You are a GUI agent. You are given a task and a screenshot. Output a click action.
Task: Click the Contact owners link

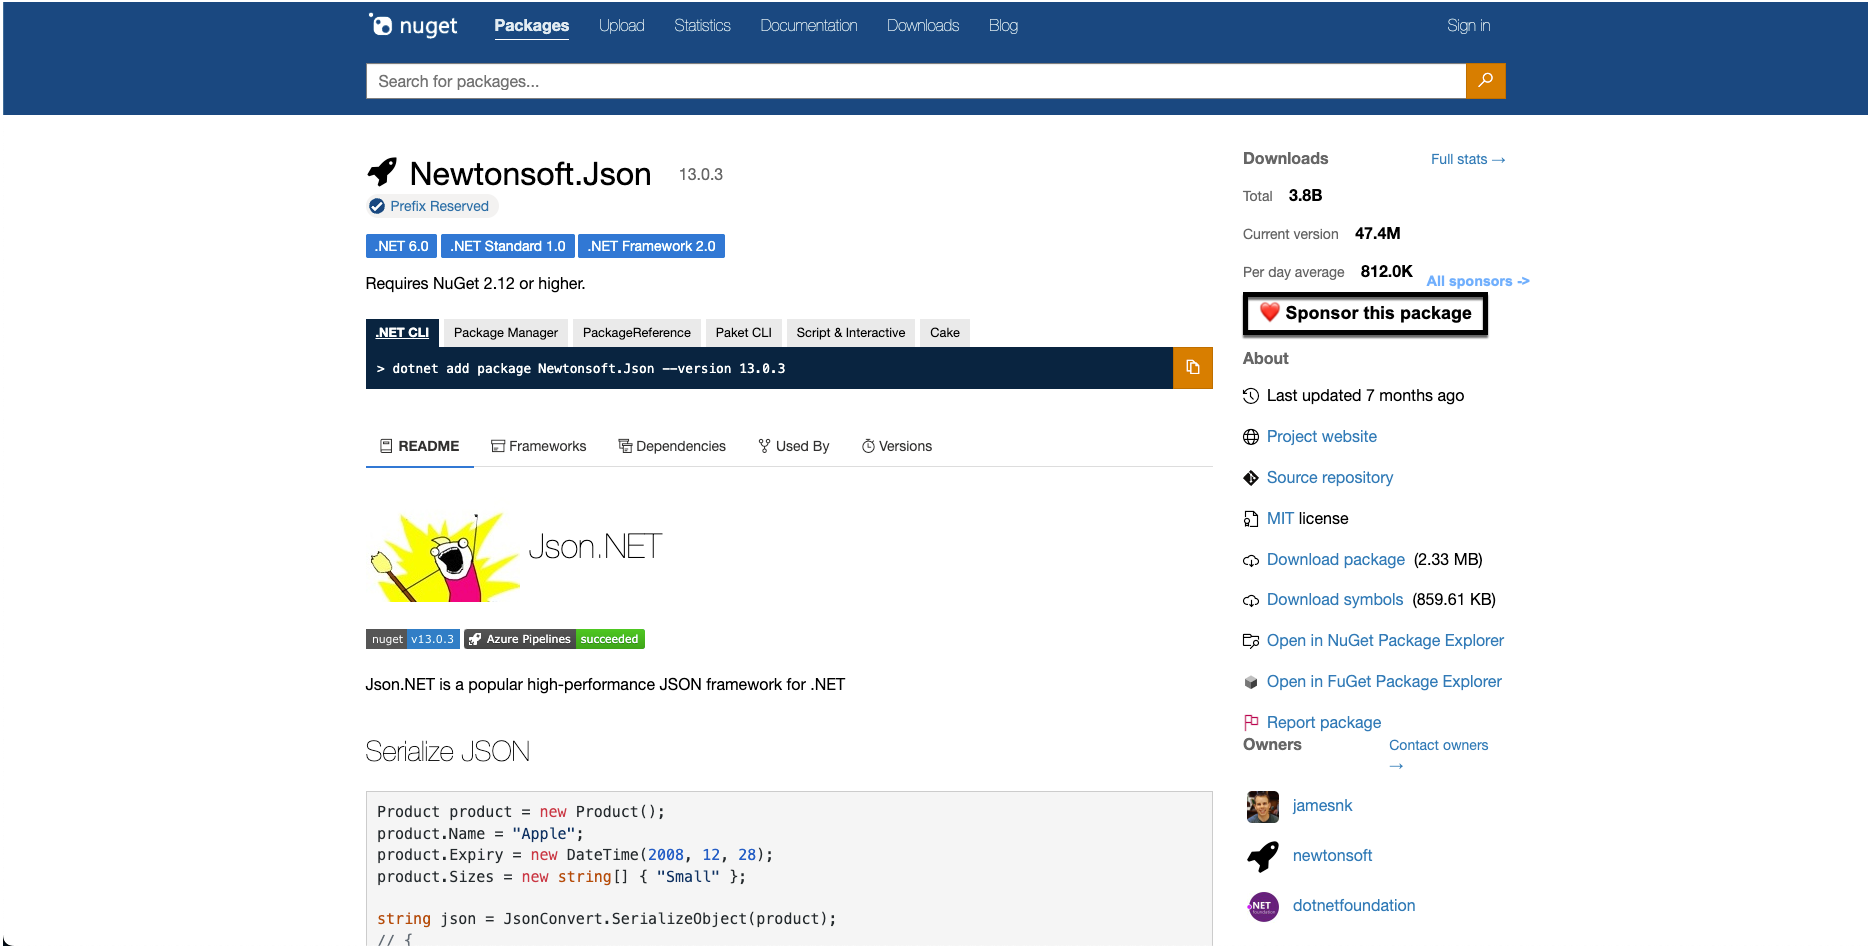(x=1438, y=755)
